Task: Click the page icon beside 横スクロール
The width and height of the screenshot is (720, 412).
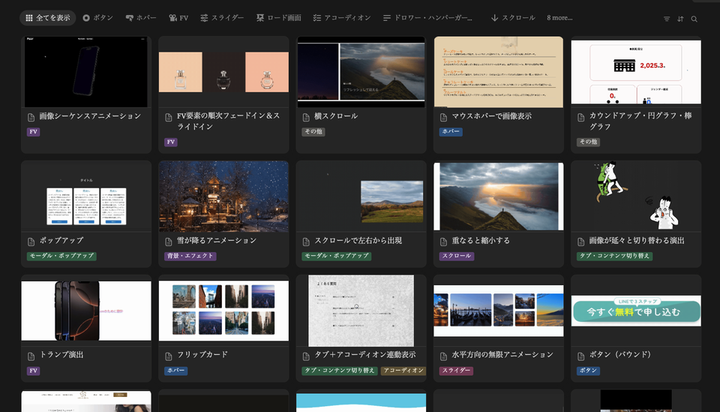Action: (x=307, y=117)
